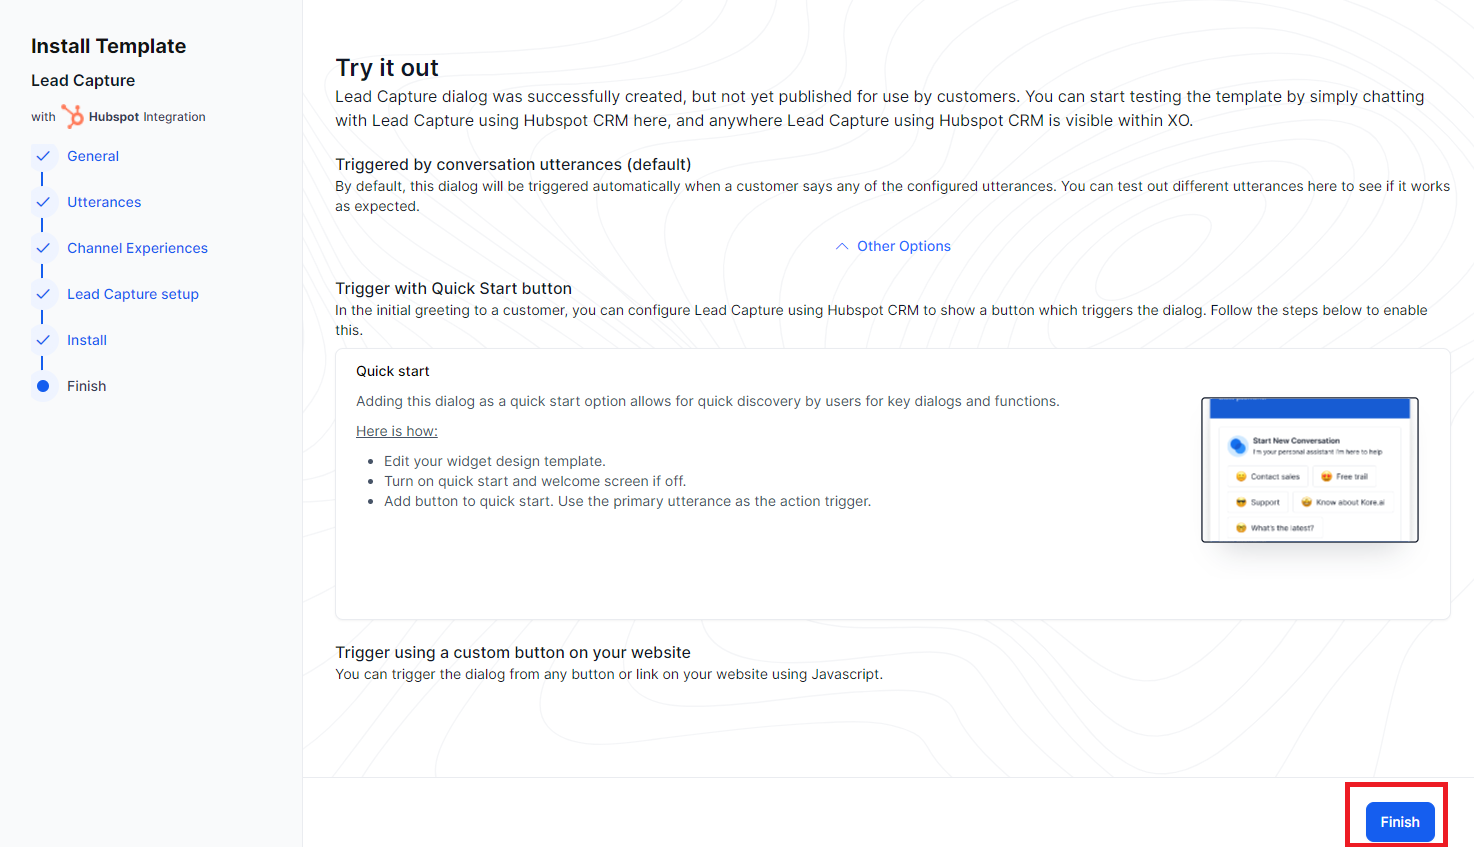The height and width of the screenshot is (847, 1474).
Task: Click the General step checkmark icon
Action: pos(43,156)
